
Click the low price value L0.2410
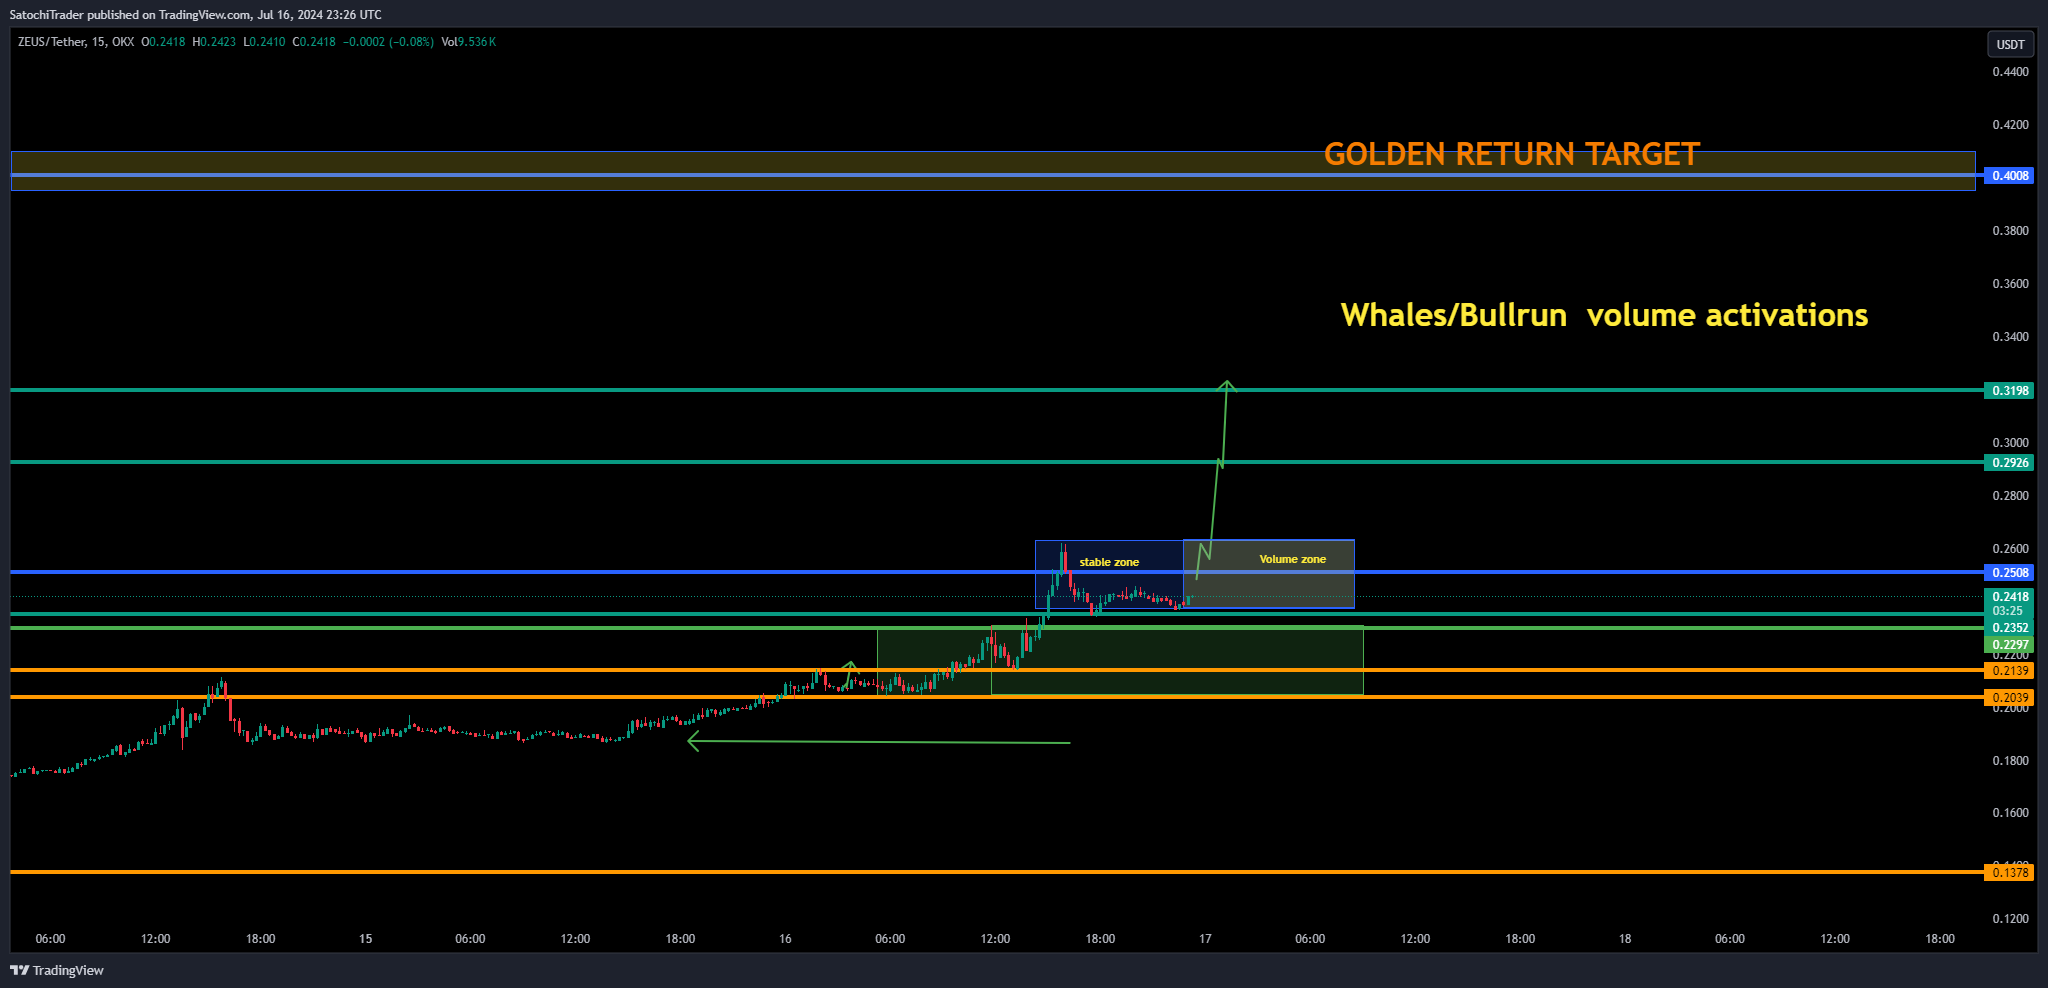click(x=264, y=42)
